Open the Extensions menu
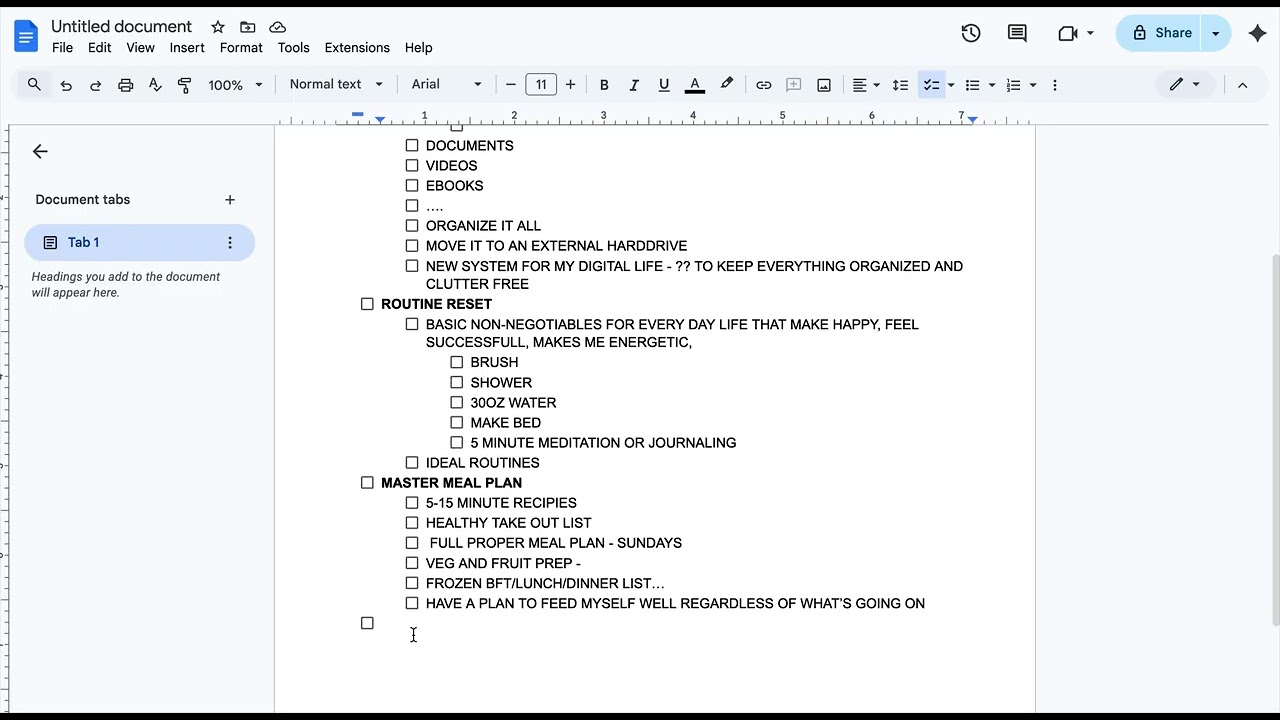This screenshot has height=720, width=1280. click(357, 48)
